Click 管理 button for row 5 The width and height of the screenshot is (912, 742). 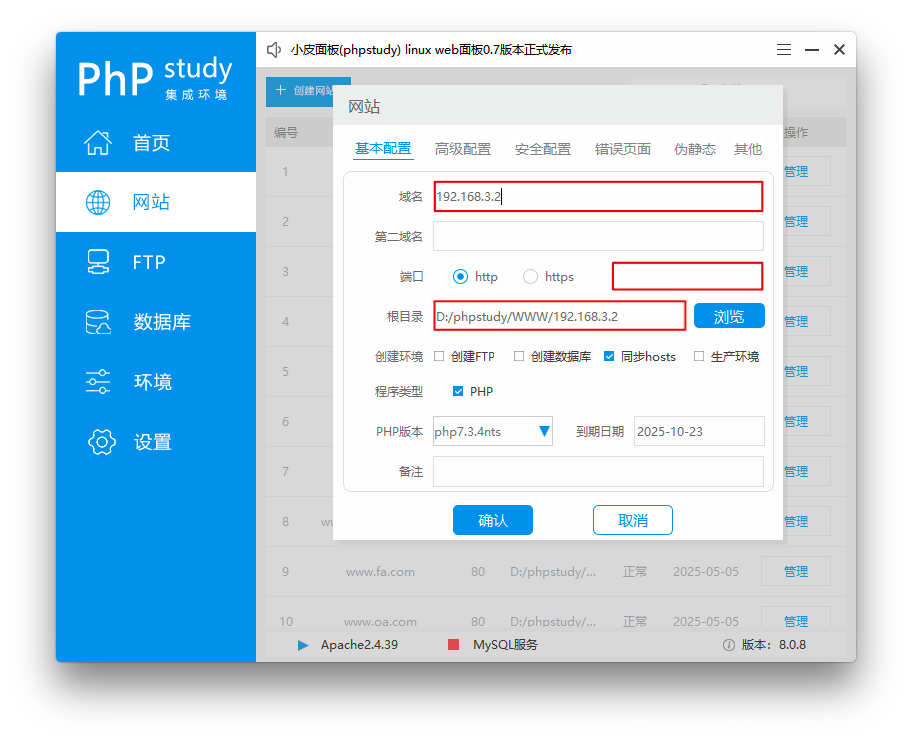(x=806, y=372)
